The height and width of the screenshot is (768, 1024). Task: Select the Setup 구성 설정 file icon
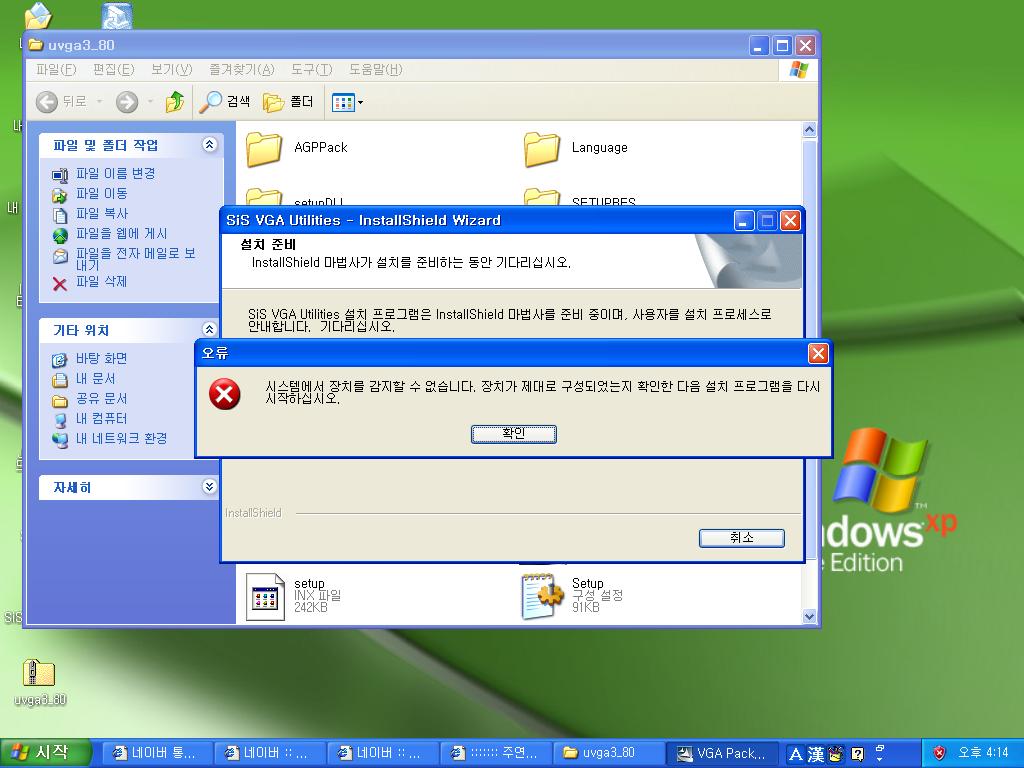coord(542,596)
